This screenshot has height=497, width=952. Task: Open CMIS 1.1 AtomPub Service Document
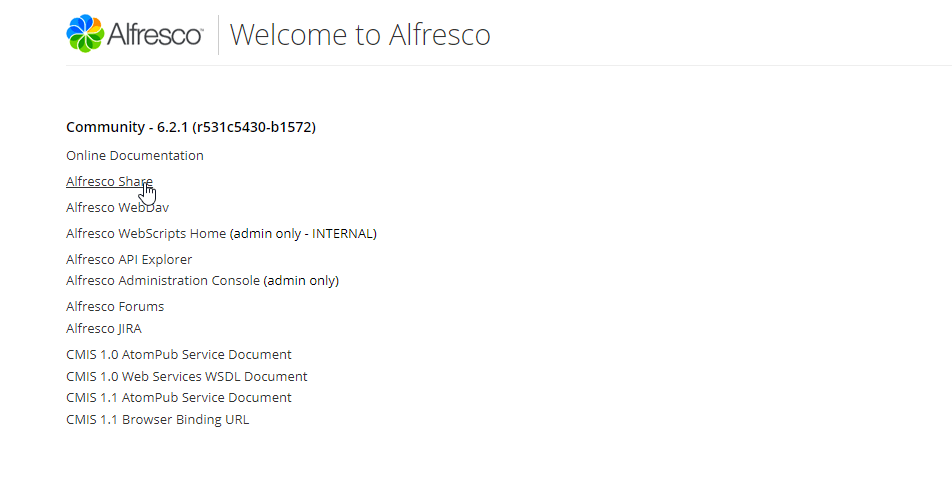178,397
